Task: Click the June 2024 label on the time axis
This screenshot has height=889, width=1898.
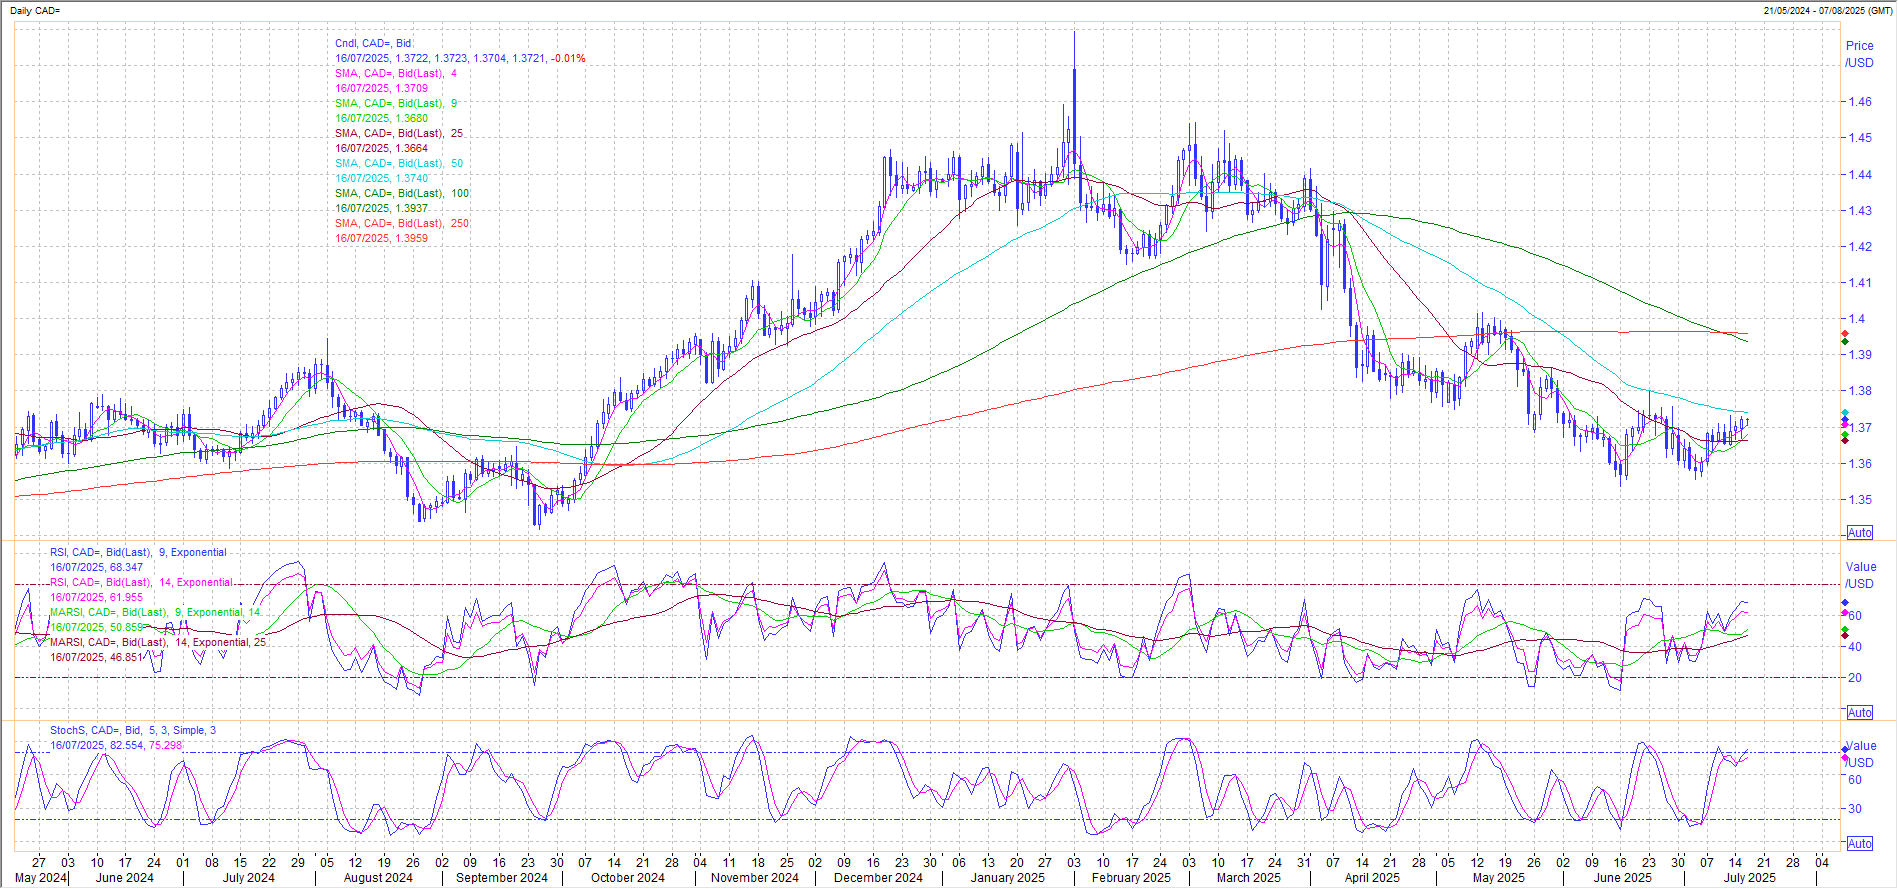Action: [125, 878]
